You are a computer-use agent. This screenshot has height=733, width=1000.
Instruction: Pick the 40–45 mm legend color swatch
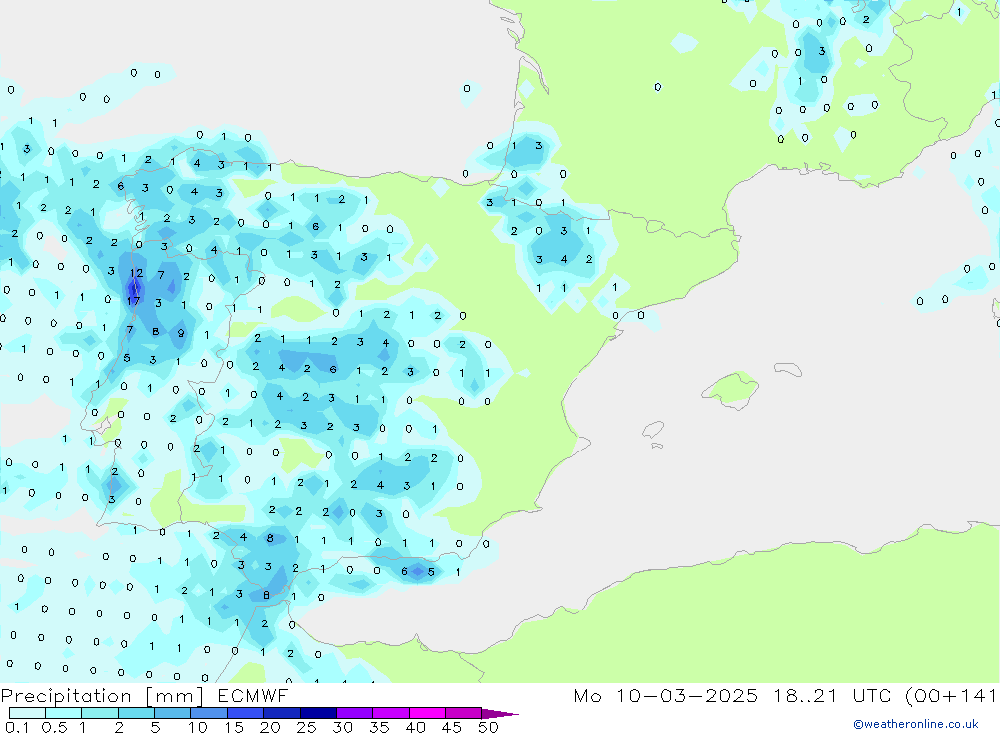tap(427, 713)
